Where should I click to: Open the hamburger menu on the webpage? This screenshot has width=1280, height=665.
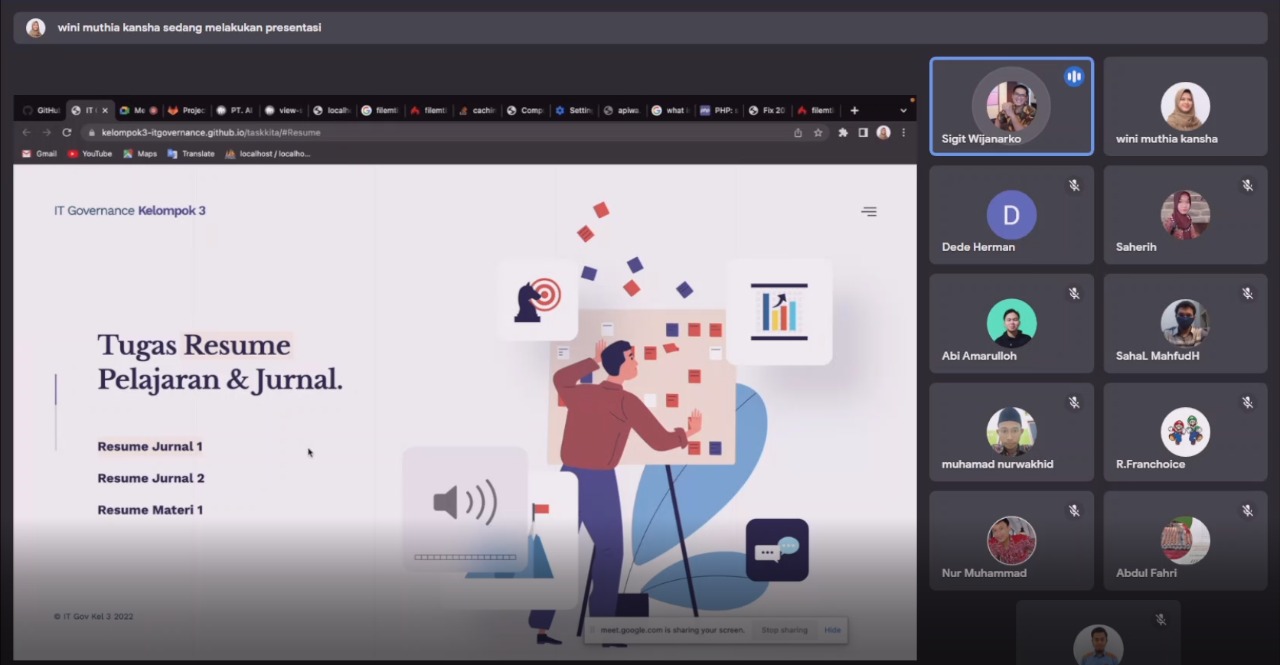(x=869, y=212)
